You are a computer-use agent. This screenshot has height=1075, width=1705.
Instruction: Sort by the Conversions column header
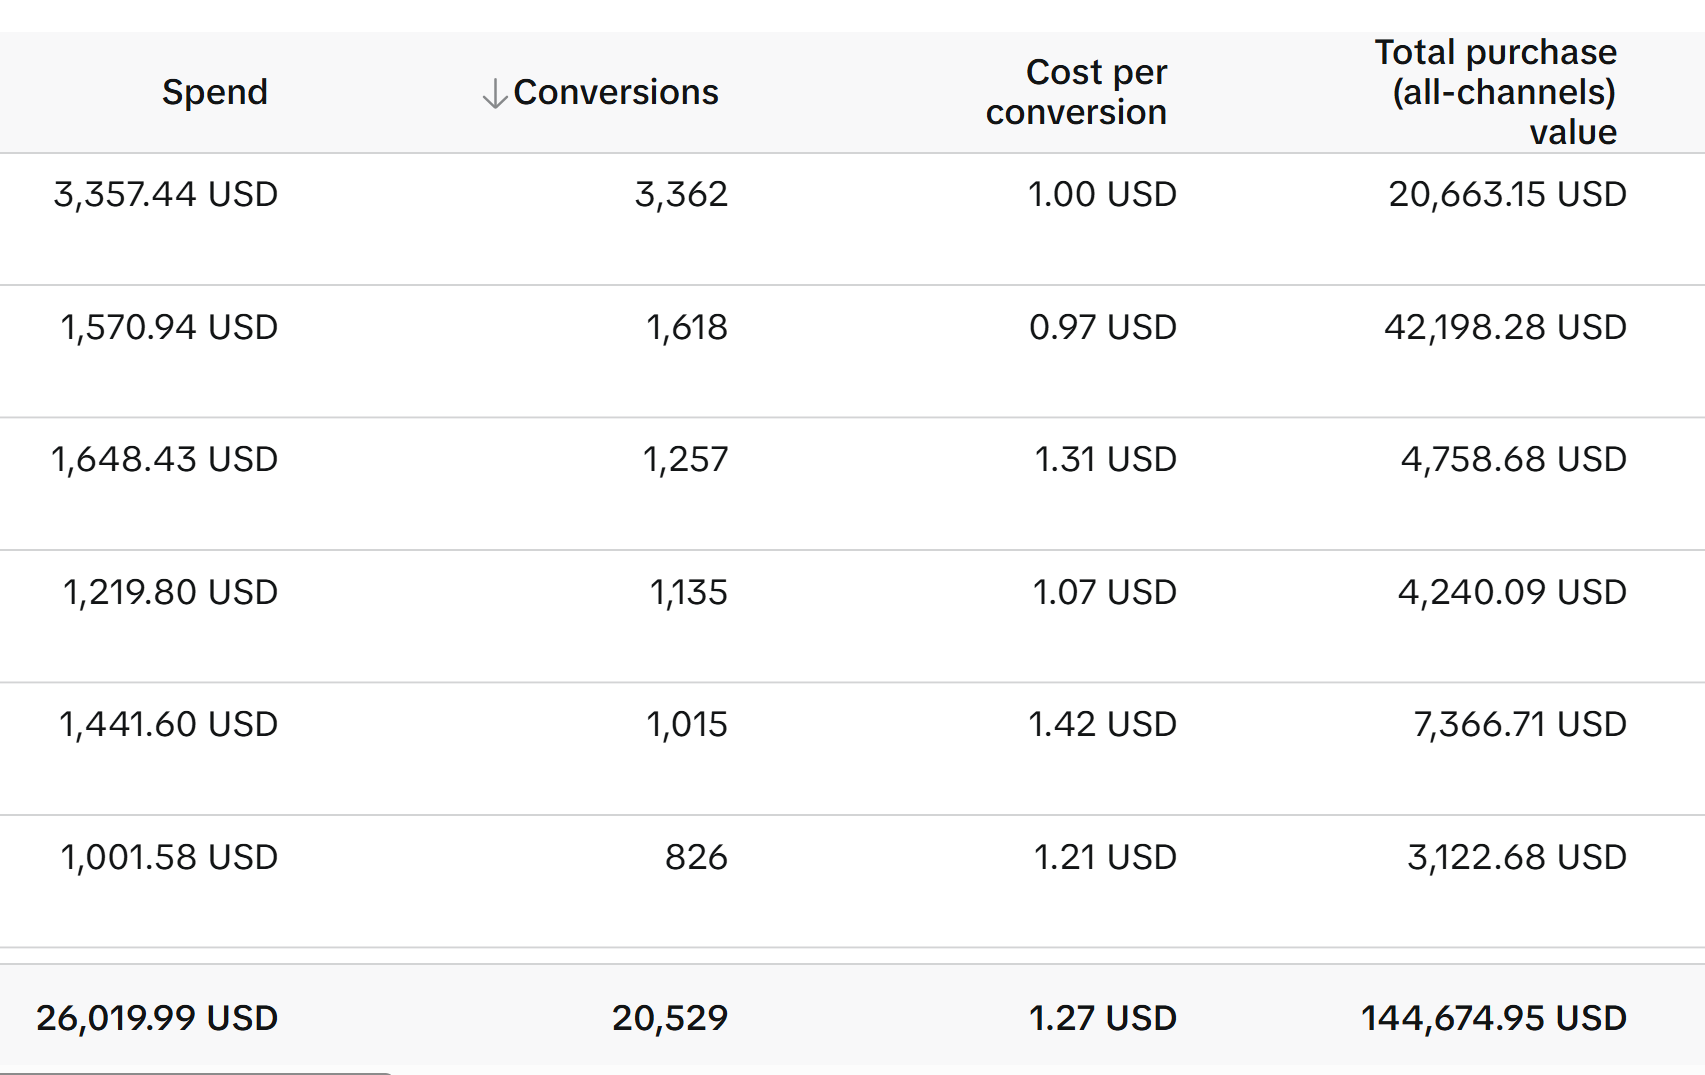pos(615,92)
